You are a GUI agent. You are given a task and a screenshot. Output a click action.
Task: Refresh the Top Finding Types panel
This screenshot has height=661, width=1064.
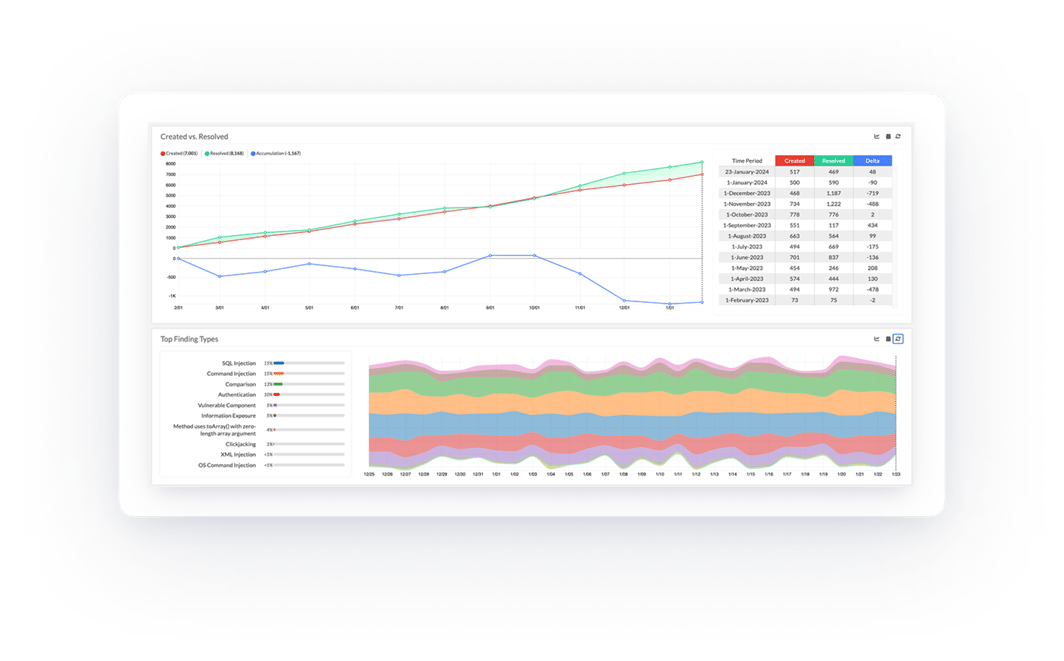(898, 339)
